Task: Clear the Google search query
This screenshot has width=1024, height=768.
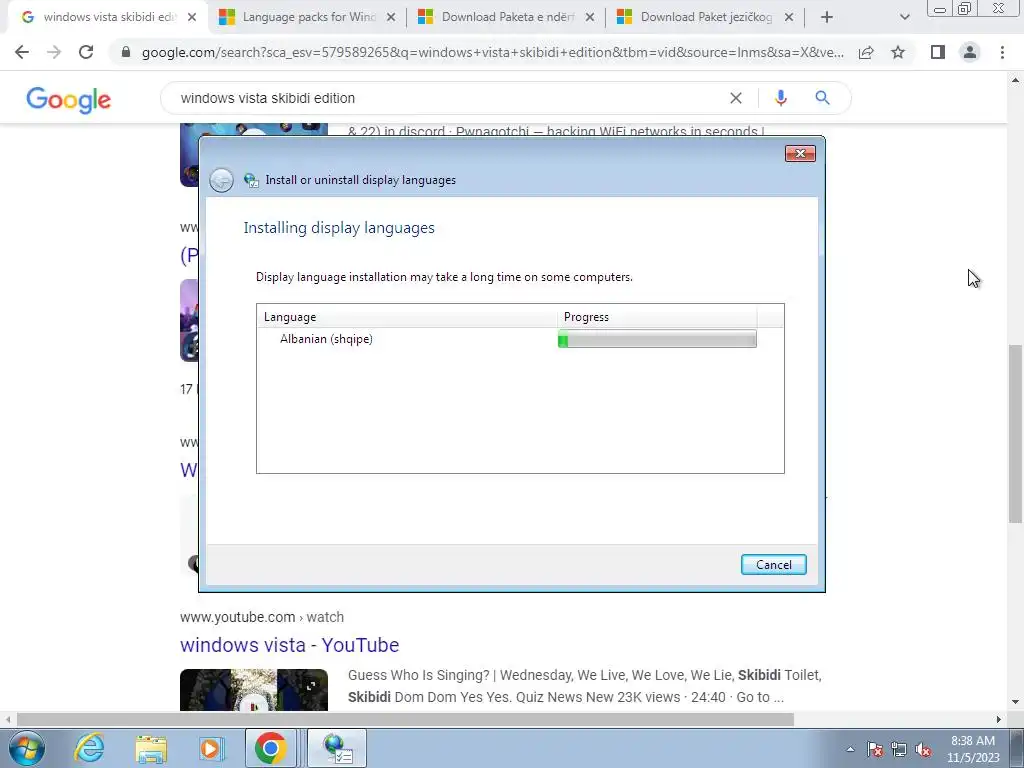Action: [x=736, y=98]
